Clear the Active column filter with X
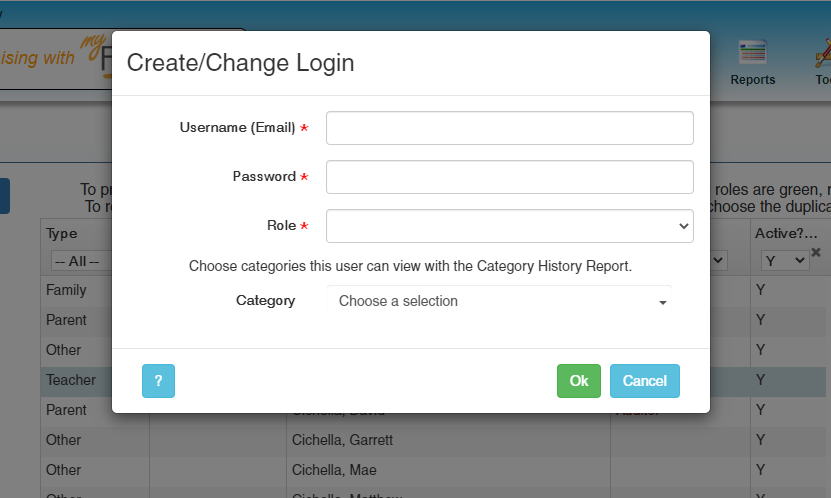Image resolution: width=831 pixels, height=498 pixels. click(x=816, y=253)
